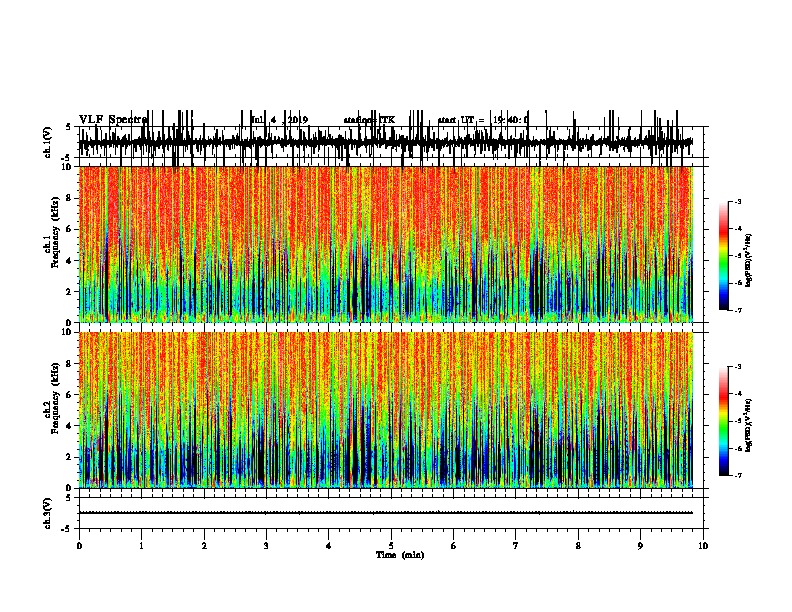Click the "8" kHz tick on ch.1 frequency axis

click(x=70, y=198)
